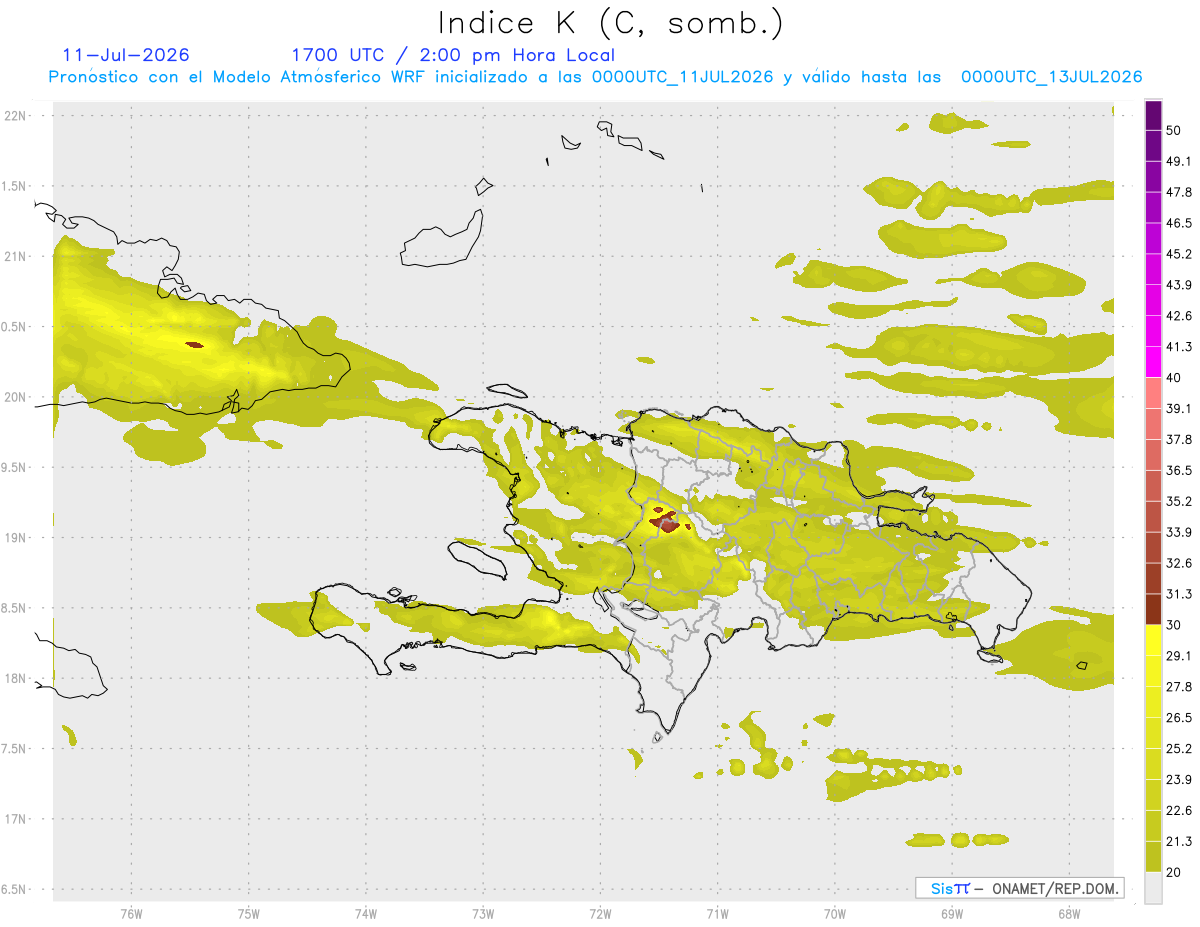The width and height of the screenshot is (1200, 927).
Task: Click the small red hotspot over eastern Cuba
Action: pos(194,345)
